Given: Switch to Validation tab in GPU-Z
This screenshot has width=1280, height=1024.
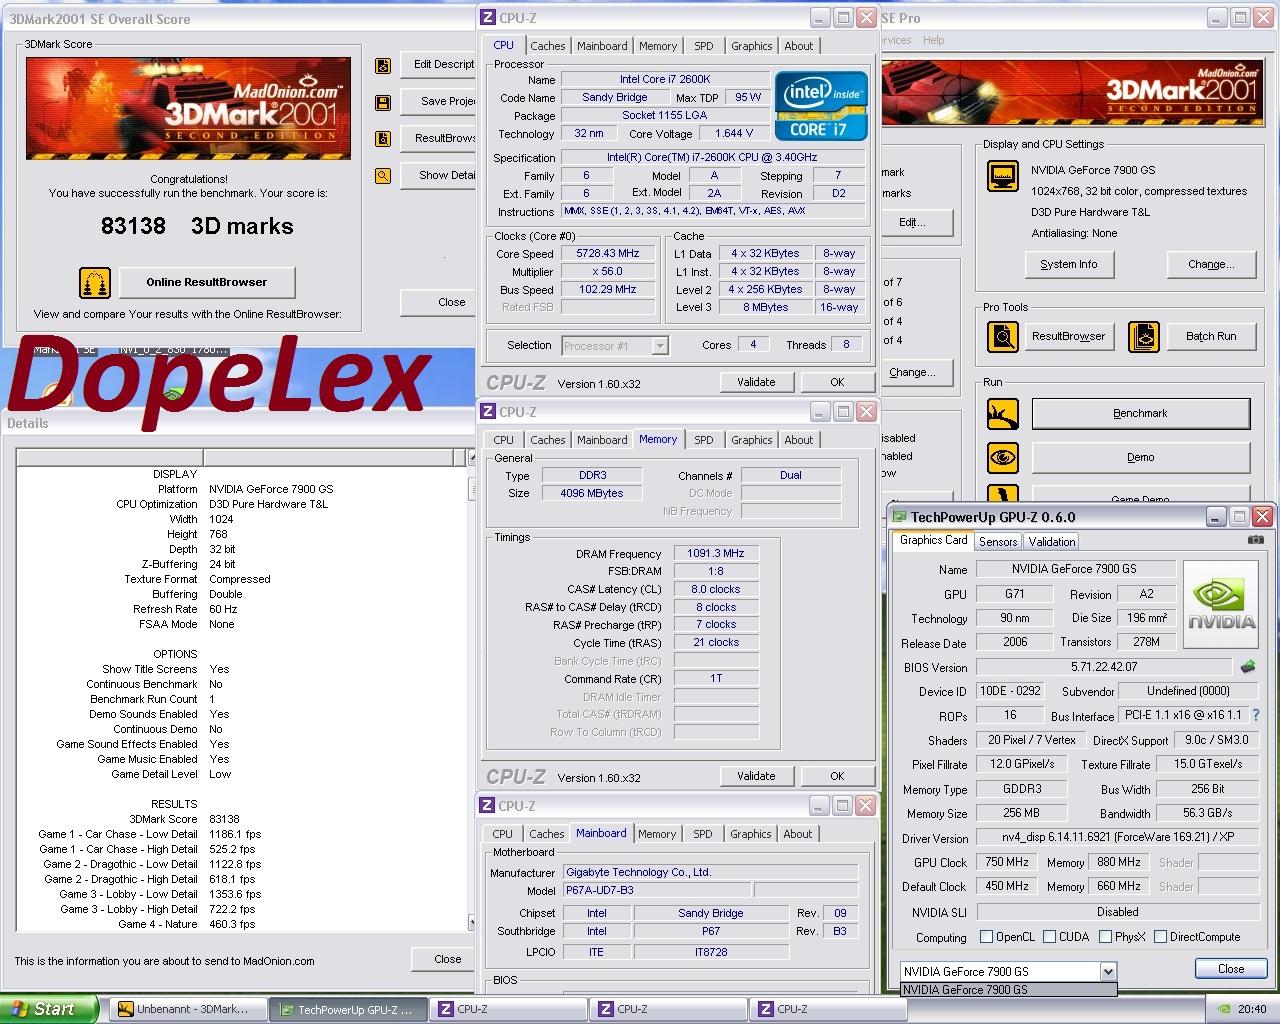Looking at the screenshot, I should (x=1052, y=542).
